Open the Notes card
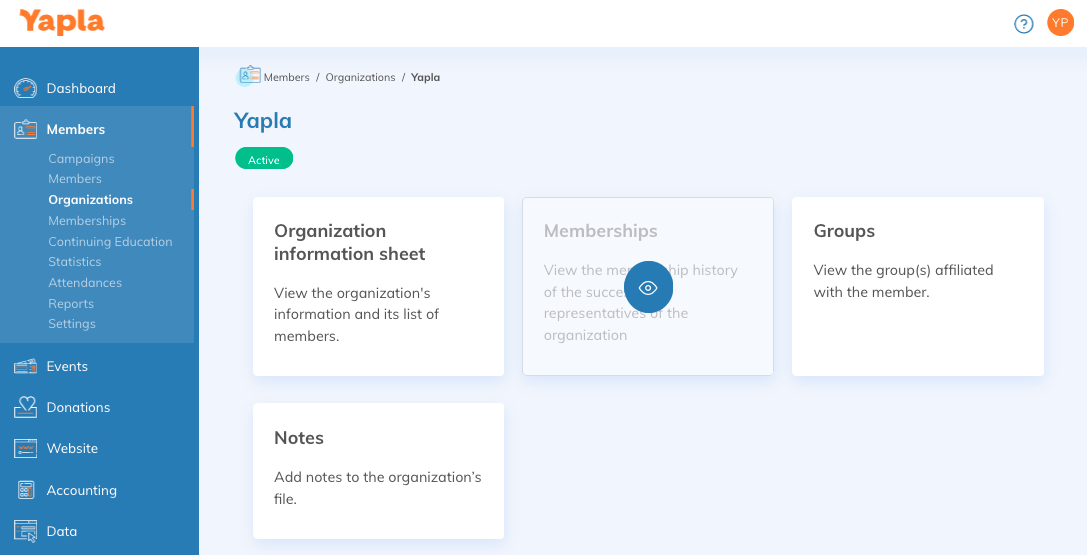The width and height of the screenshot is (1087, 555). click(x=379, y=471)
